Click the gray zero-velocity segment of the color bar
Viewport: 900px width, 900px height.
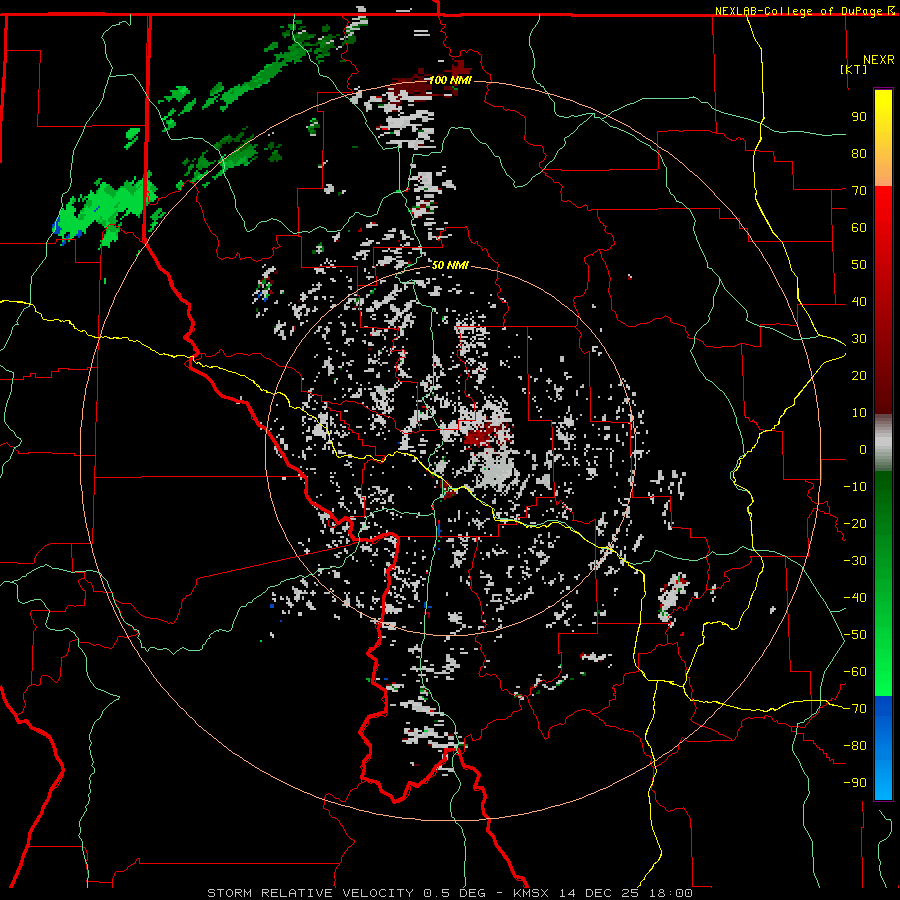point(883,442)
